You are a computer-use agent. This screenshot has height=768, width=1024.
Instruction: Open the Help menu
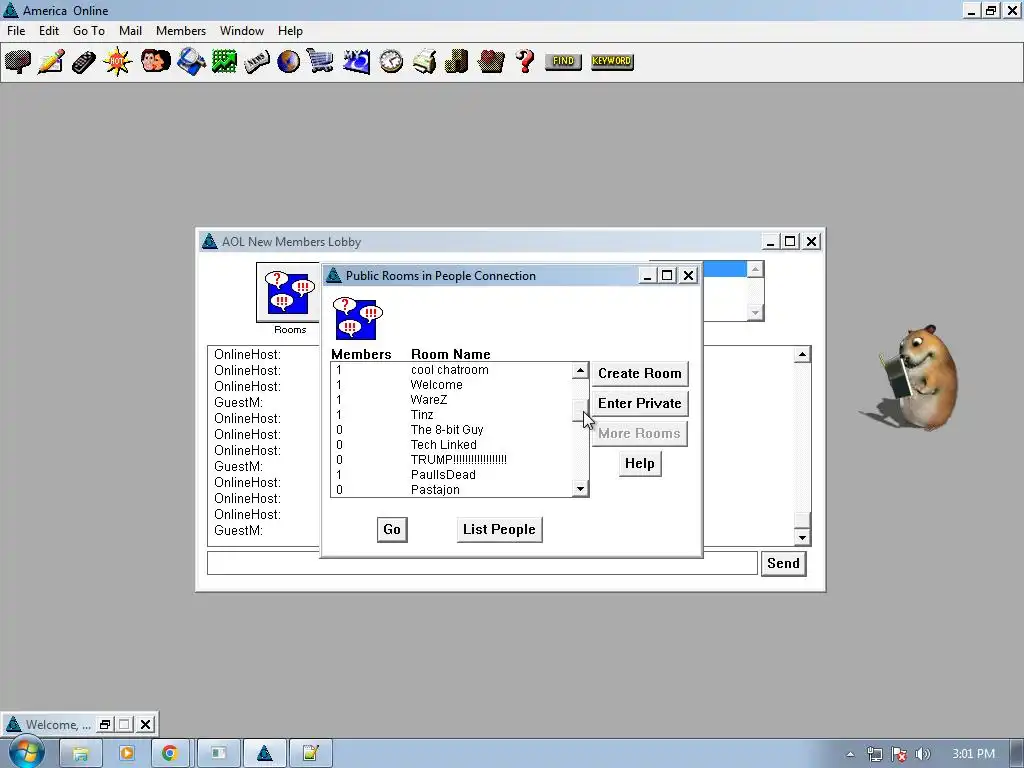coord(290,31)
